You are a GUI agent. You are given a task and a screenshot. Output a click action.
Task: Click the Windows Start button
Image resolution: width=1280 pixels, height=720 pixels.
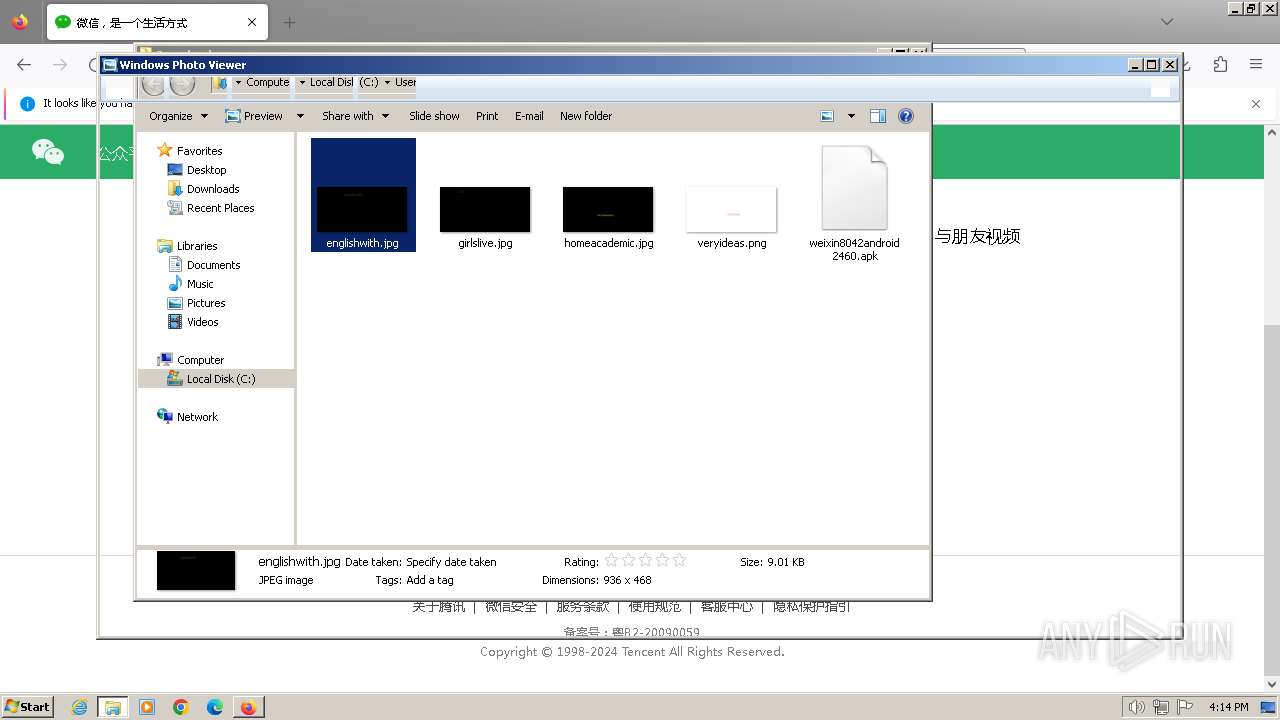[x=27, y=706]
